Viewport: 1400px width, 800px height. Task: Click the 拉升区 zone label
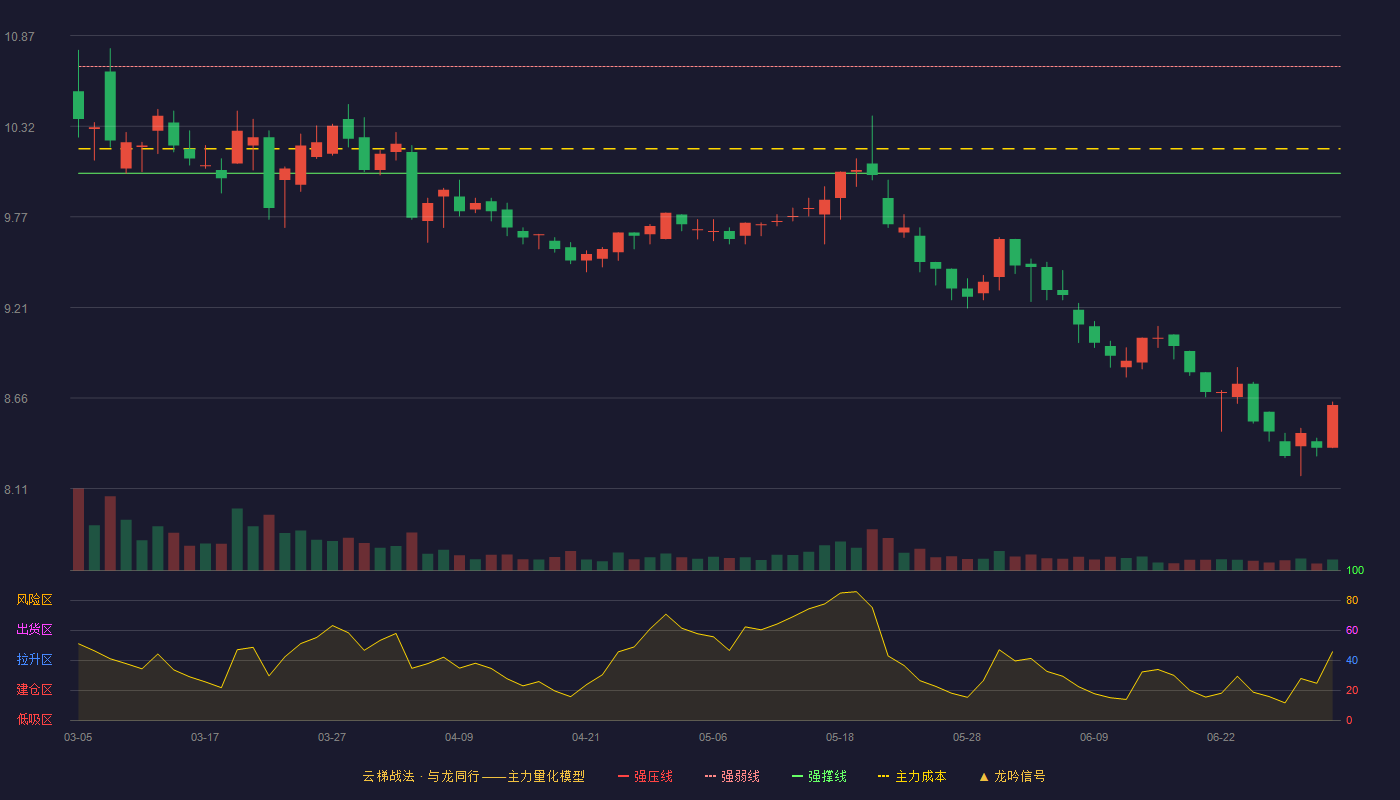pos(34,660)
